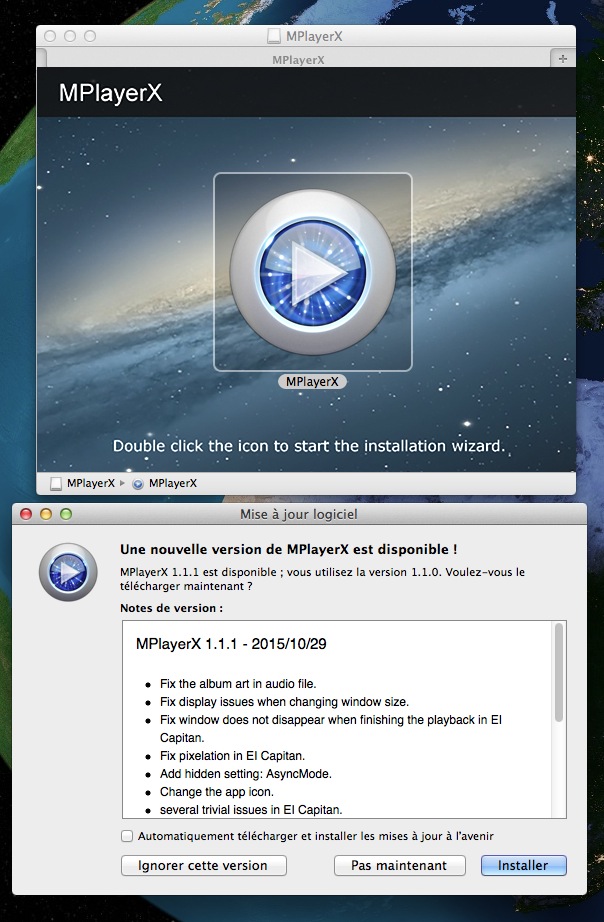Viewport: 604px width, 922px height.
Task: Click the MPlayerX label under the icon
Action: coord(312,382)
